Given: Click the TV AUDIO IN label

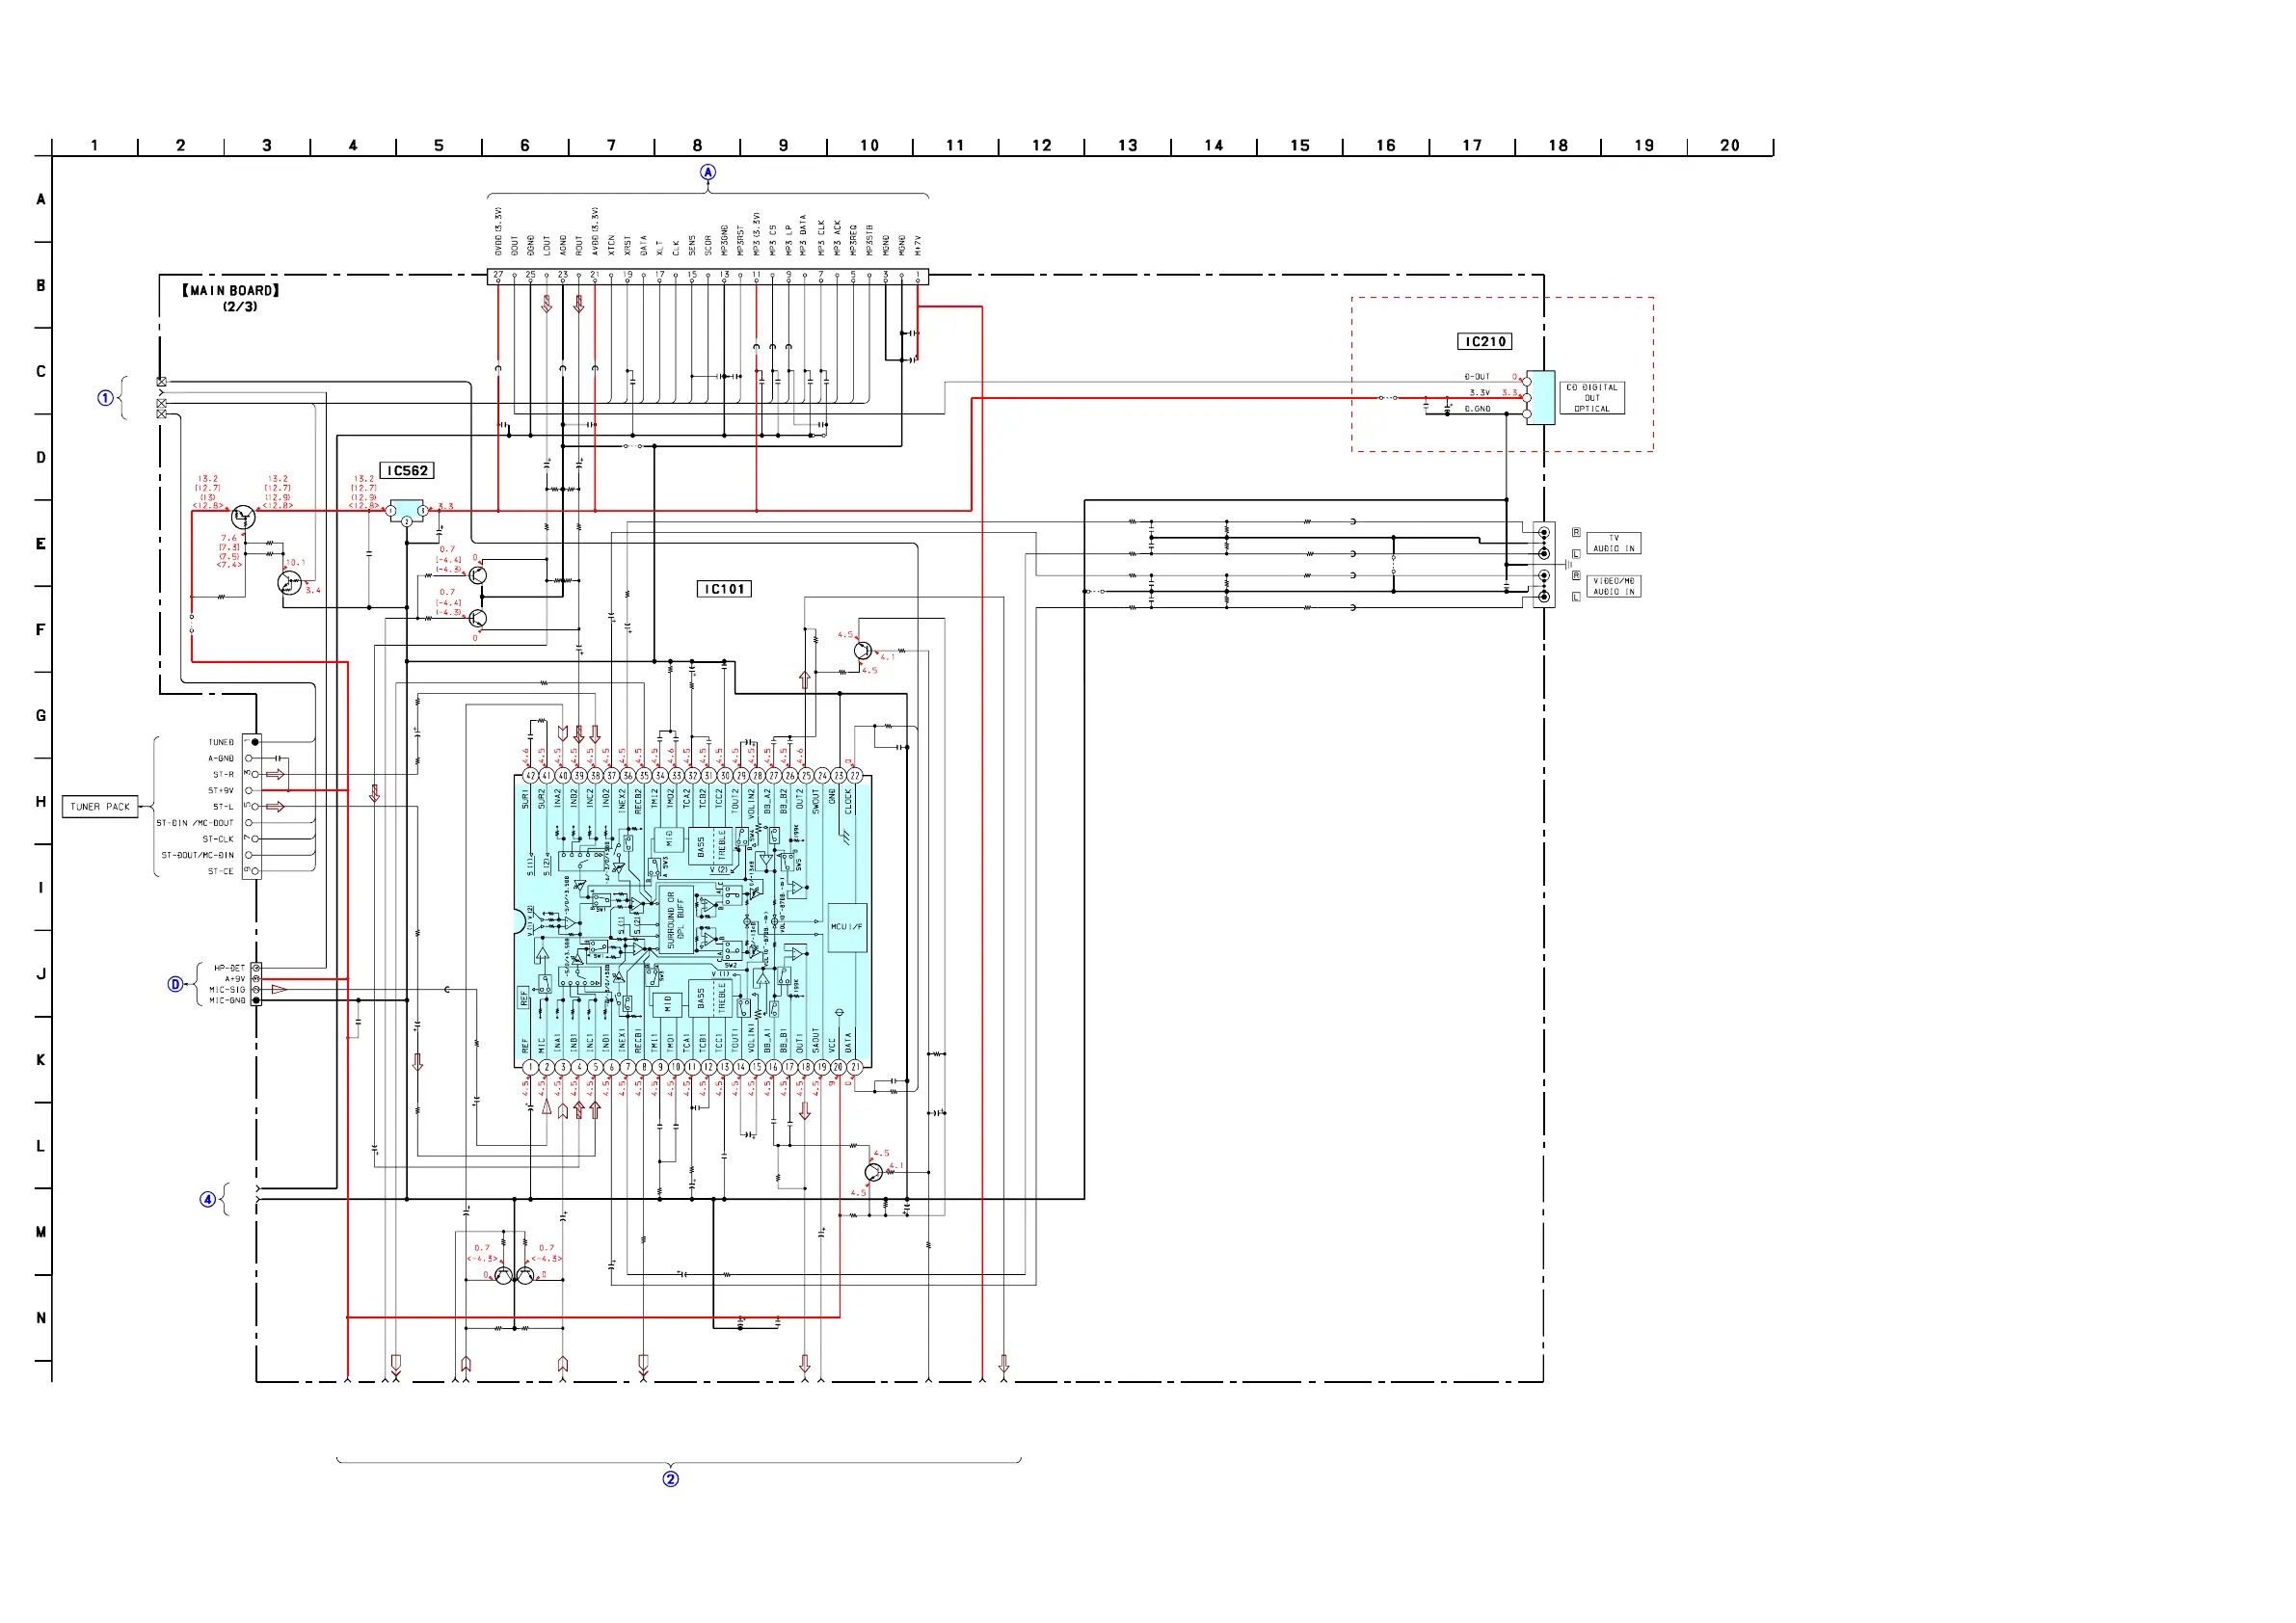Looking at the screenshot, I should pyautogui.click(x=1613, y=544).
